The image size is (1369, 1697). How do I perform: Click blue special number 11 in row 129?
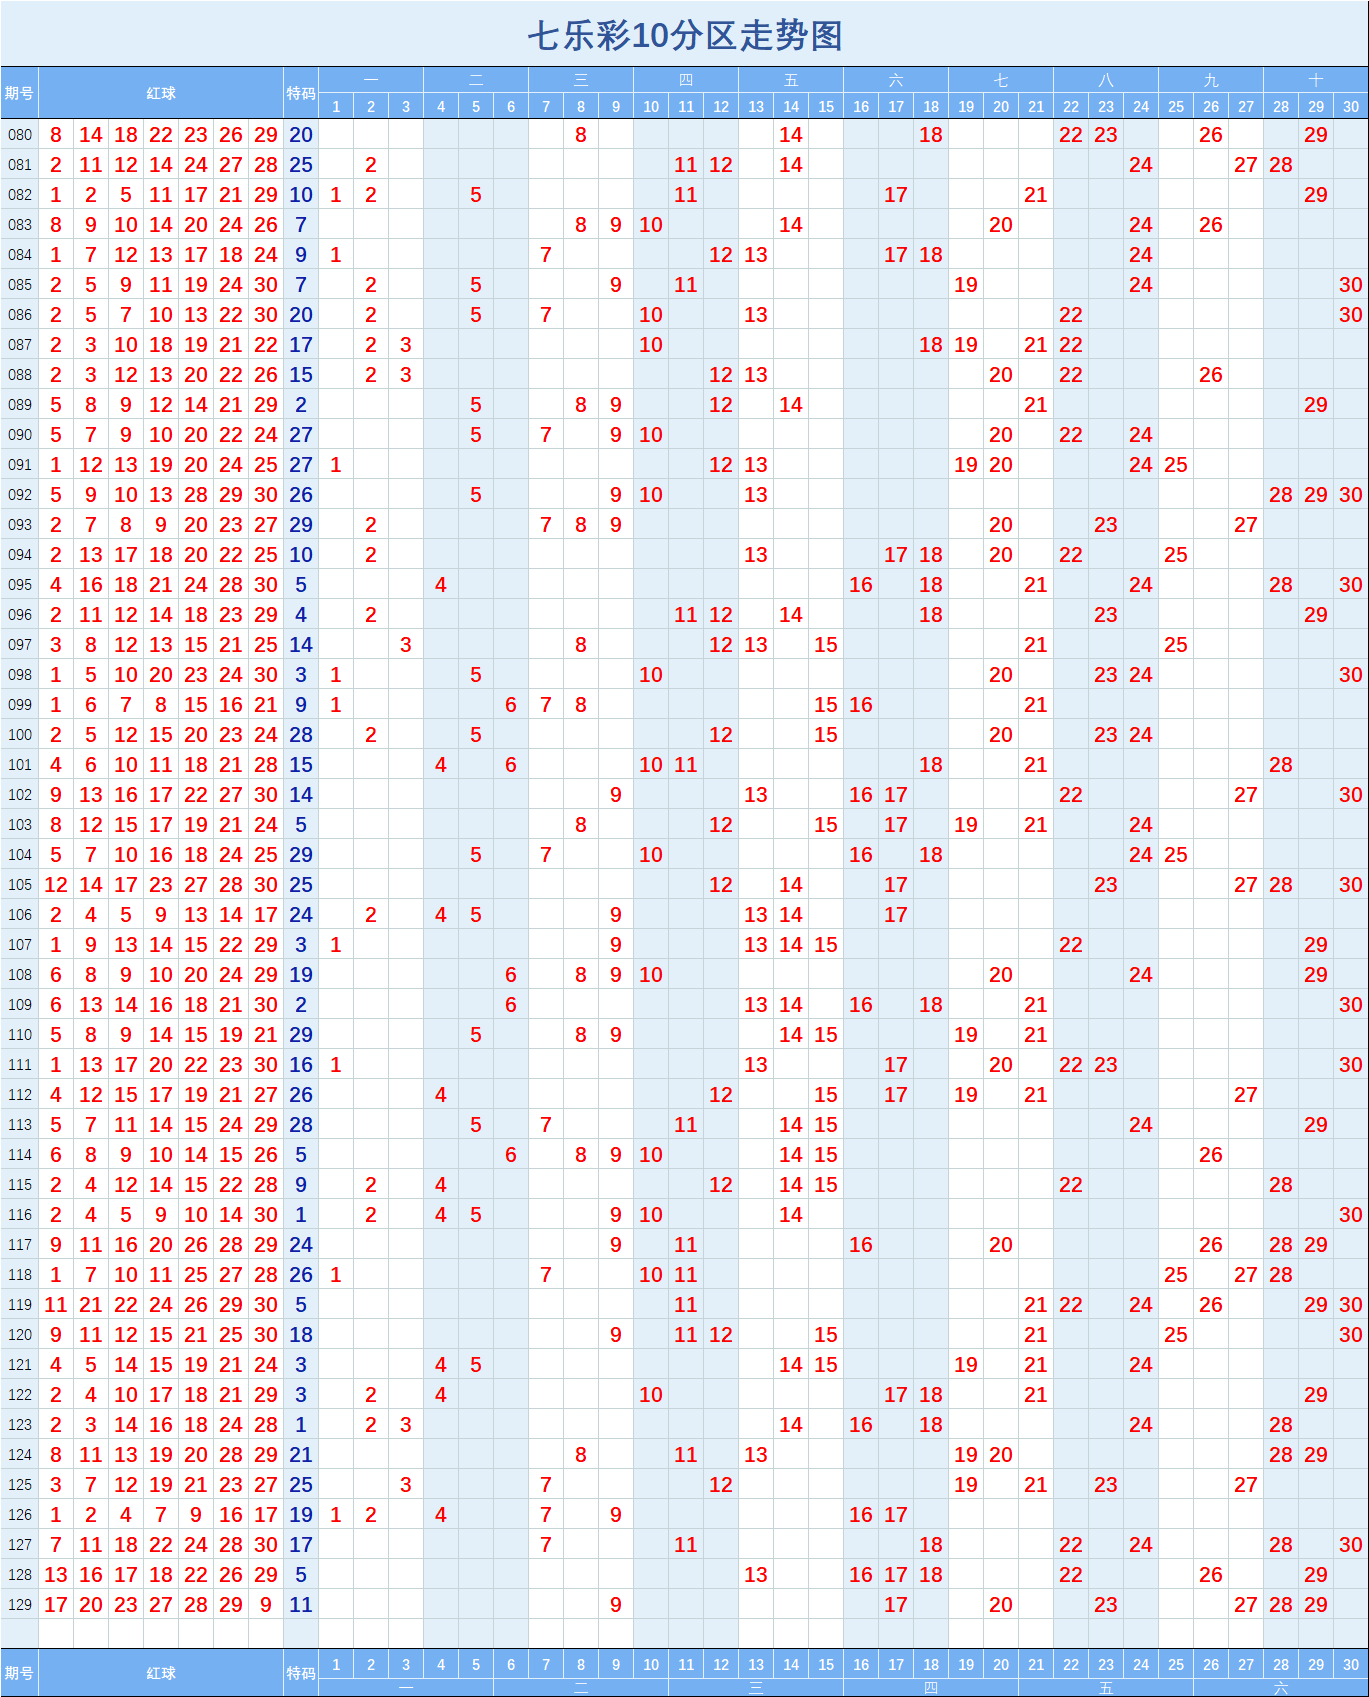click(x=301, y=1605)
